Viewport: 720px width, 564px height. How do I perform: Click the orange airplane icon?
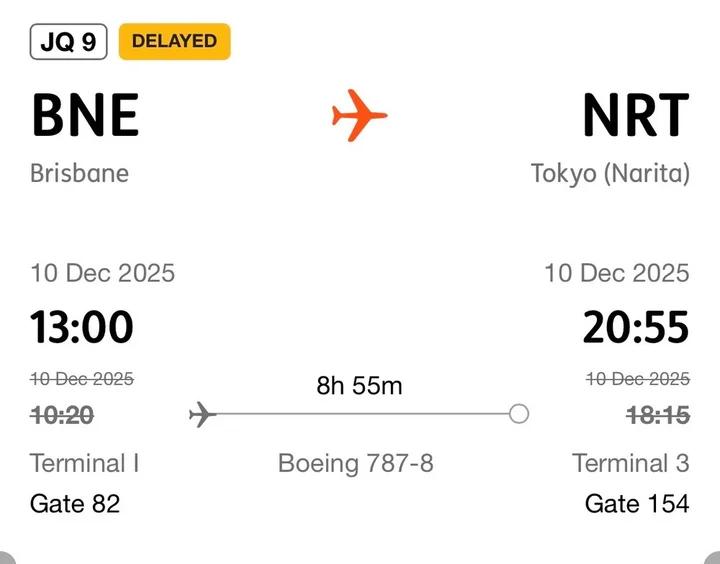pos(359,115)
